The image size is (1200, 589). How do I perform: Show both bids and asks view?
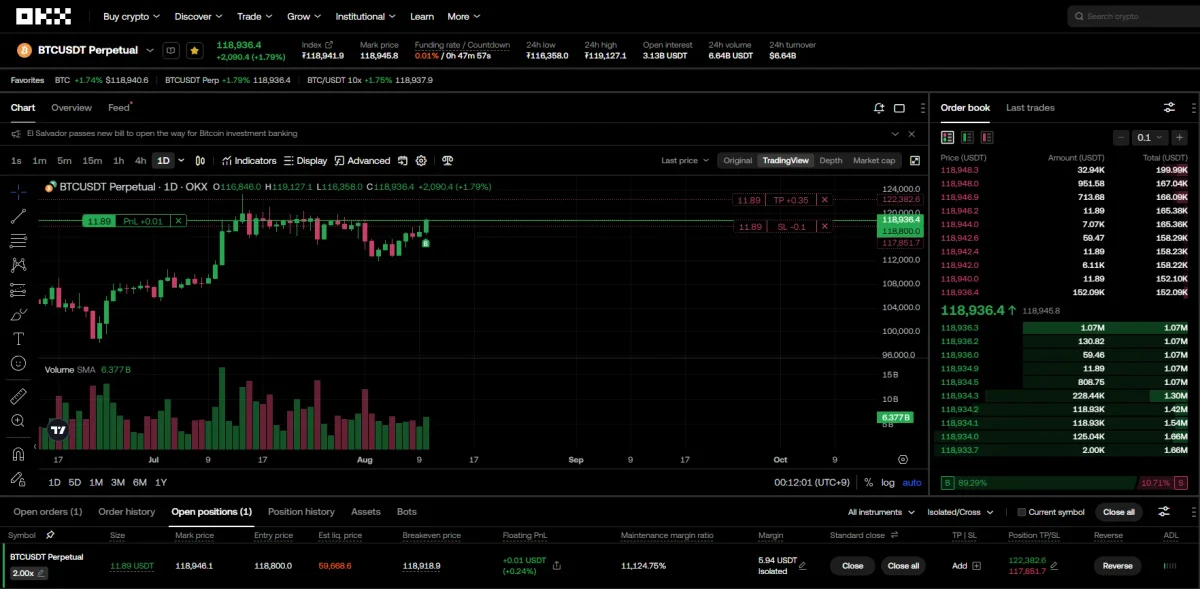click(x=948, y=137)
